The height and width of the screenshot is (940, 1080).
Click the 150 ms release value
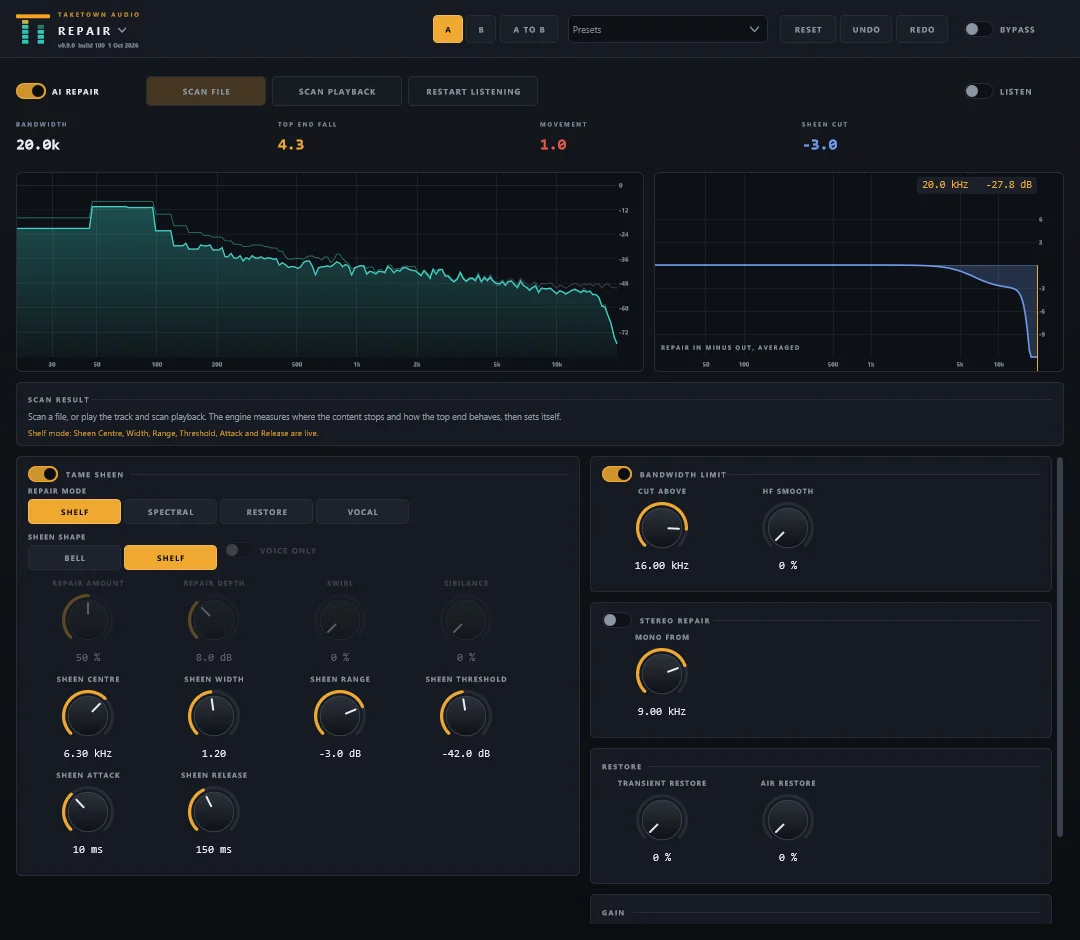click(x=214, y=850)
